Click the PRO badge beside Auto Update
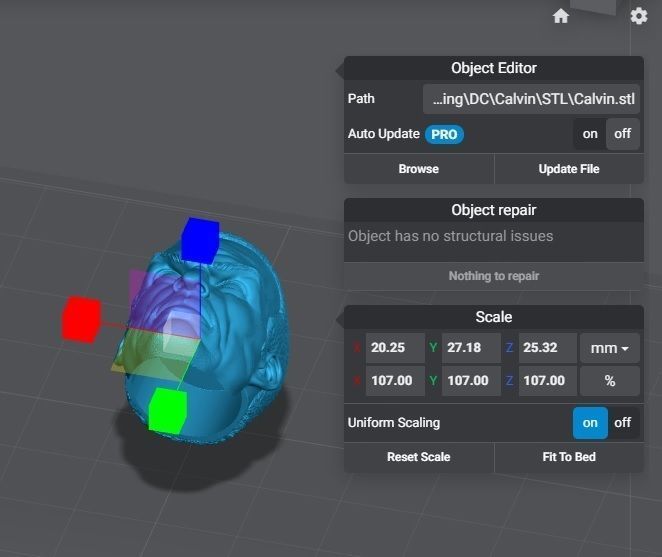This screenshot has width=662, height=557. pyautogui.click(x=444, y=134)
